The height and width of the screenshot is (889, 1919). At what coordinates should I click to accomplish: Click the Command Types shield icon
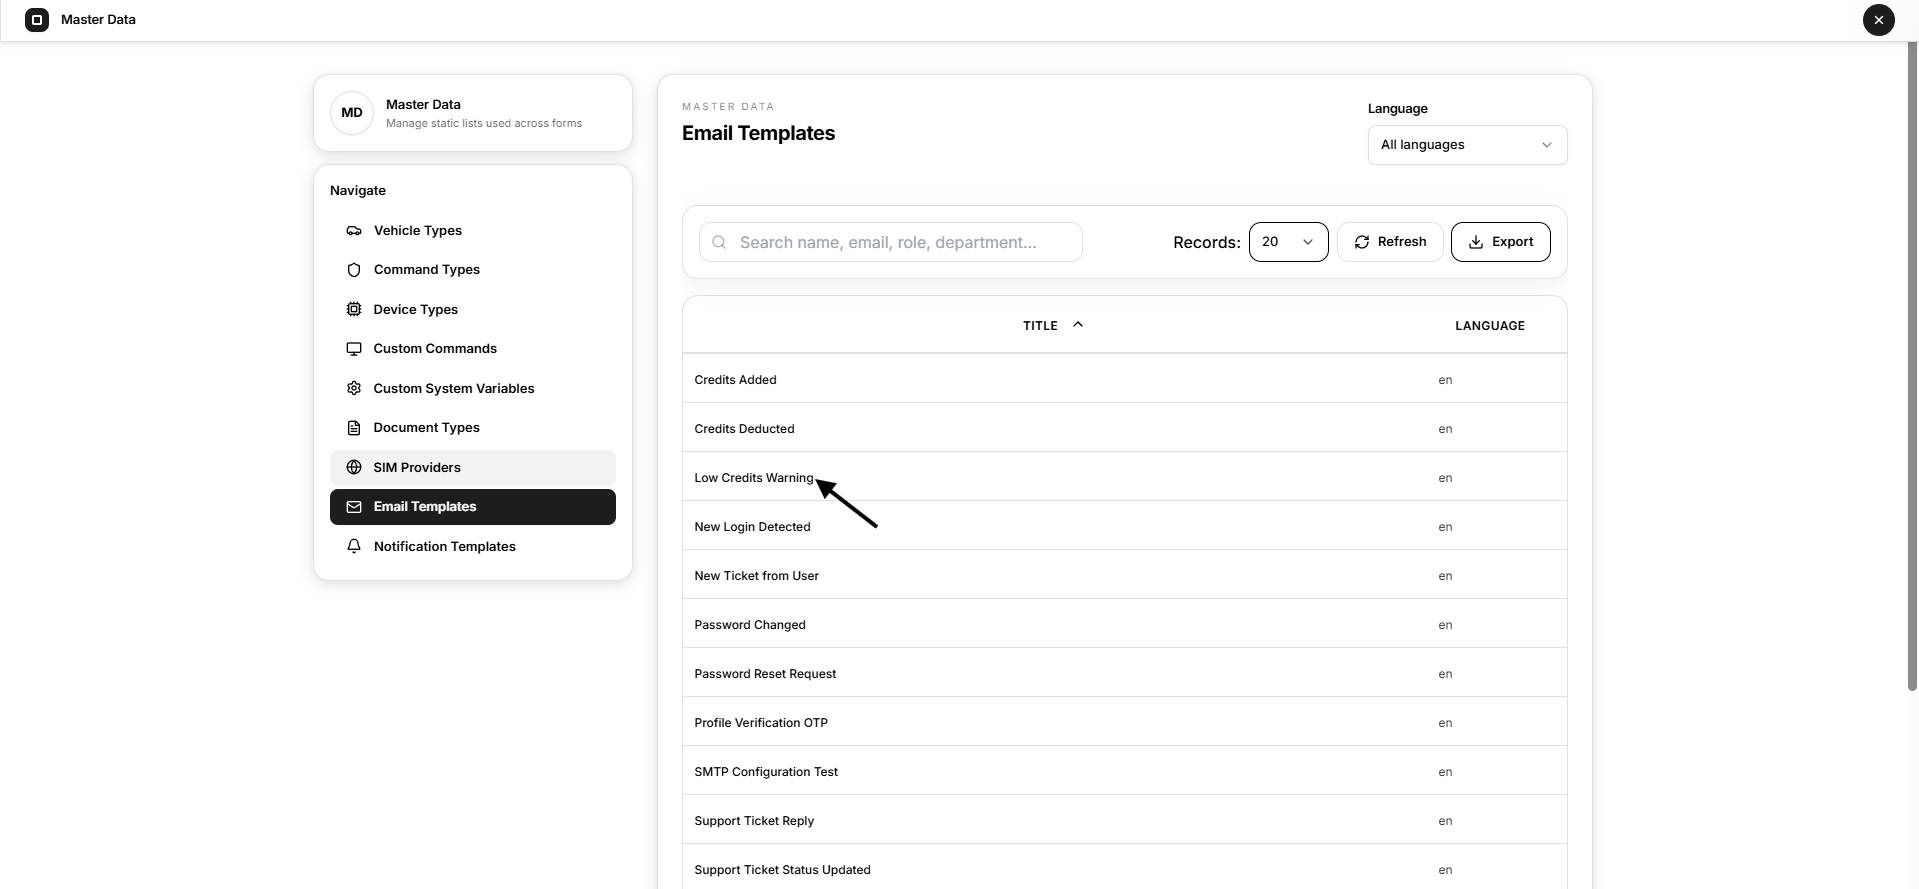coord(354,270)
